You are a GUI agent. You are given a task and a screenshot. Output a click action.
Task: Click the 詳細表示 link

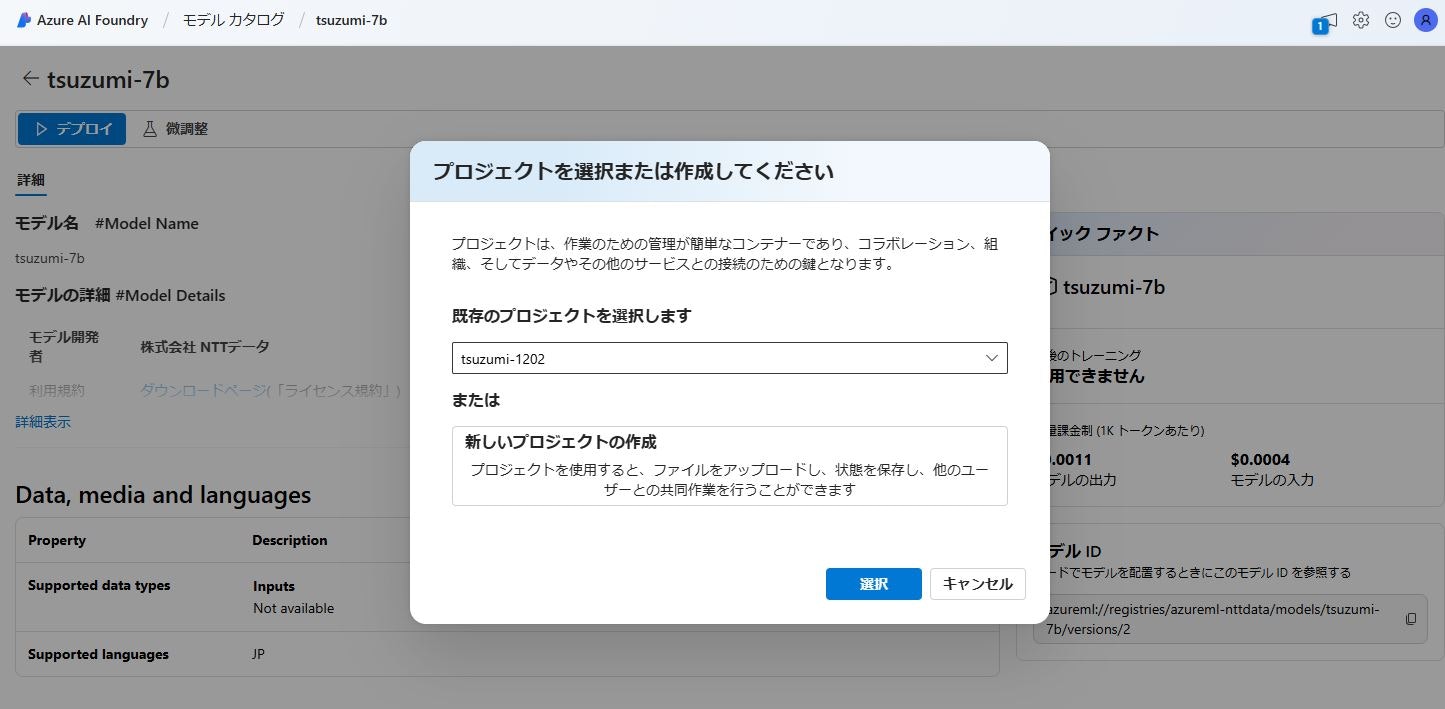43,422
